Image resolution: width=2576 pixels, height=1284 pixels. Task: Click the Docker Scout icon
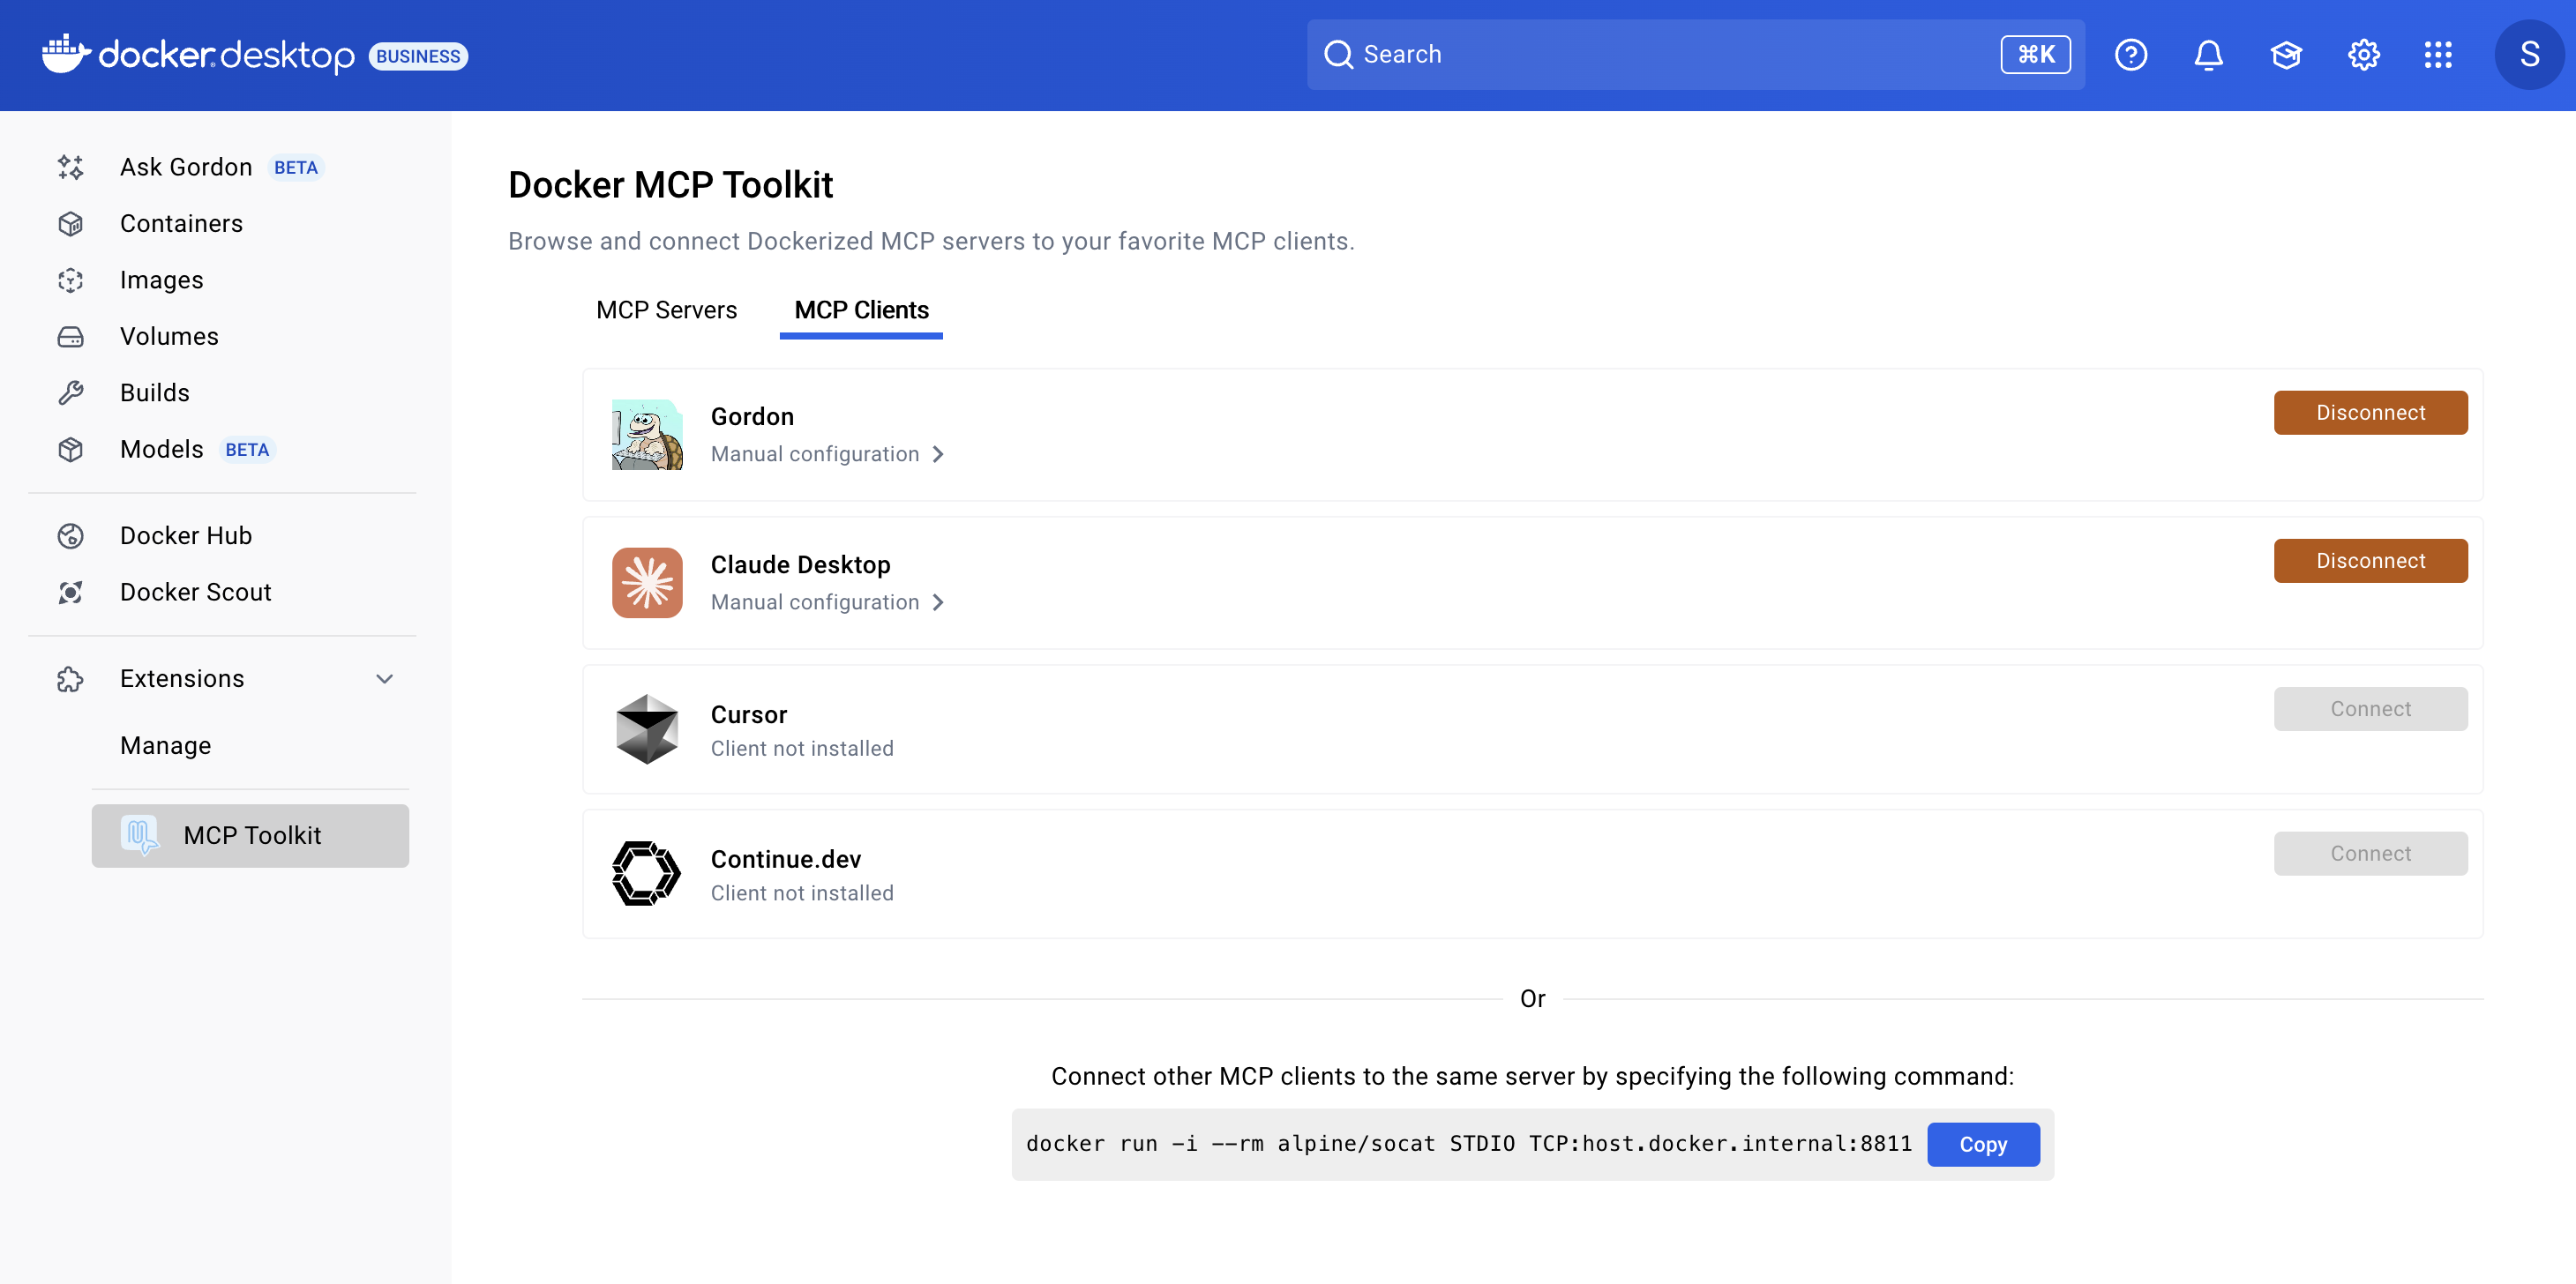(x=70, y=593)
